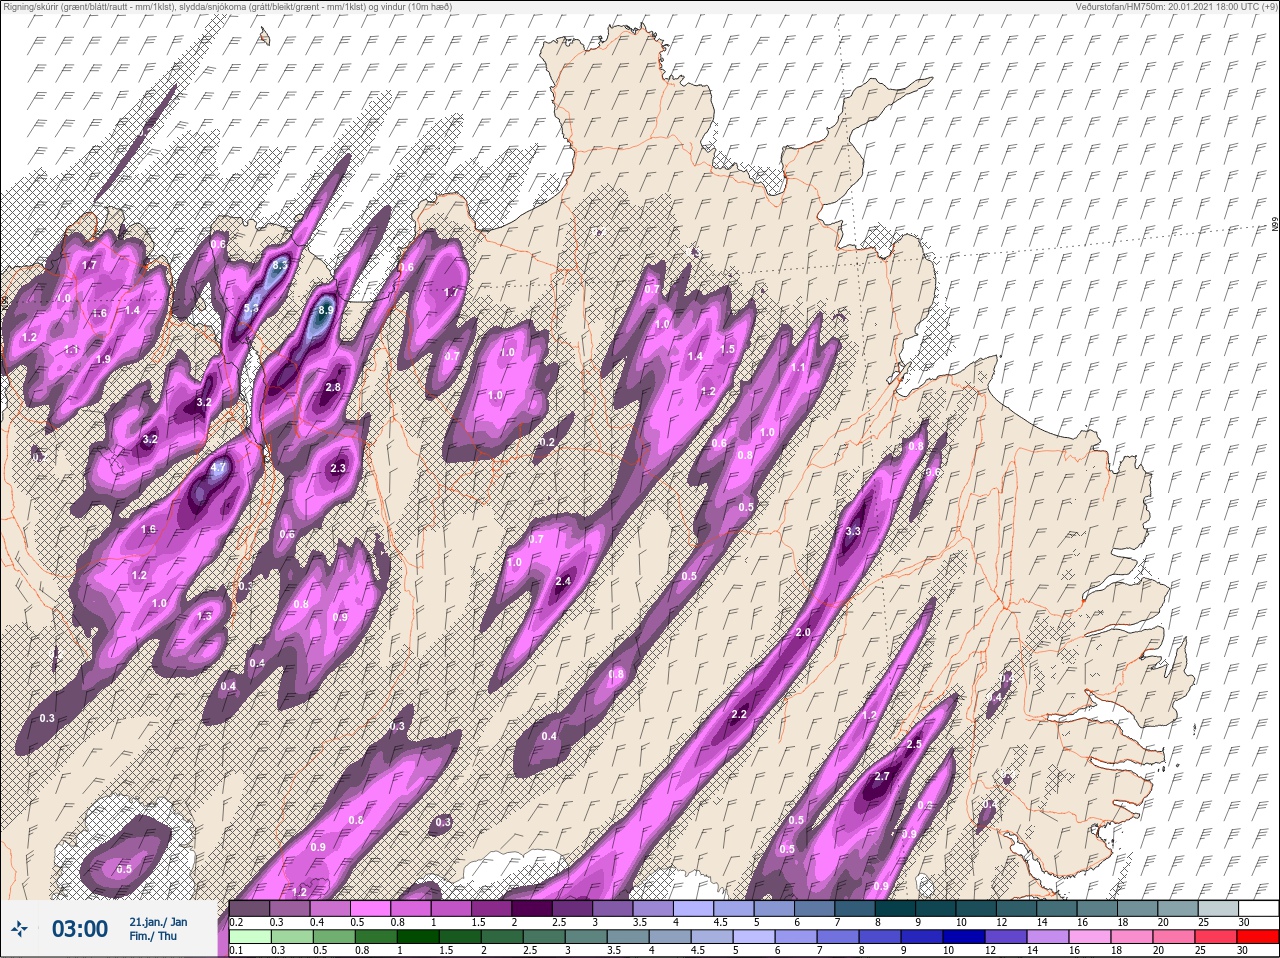Click the 1.3 precipitation value on the map
The height and width of the screenshot is (958, 1280).
tap(205, 616)
